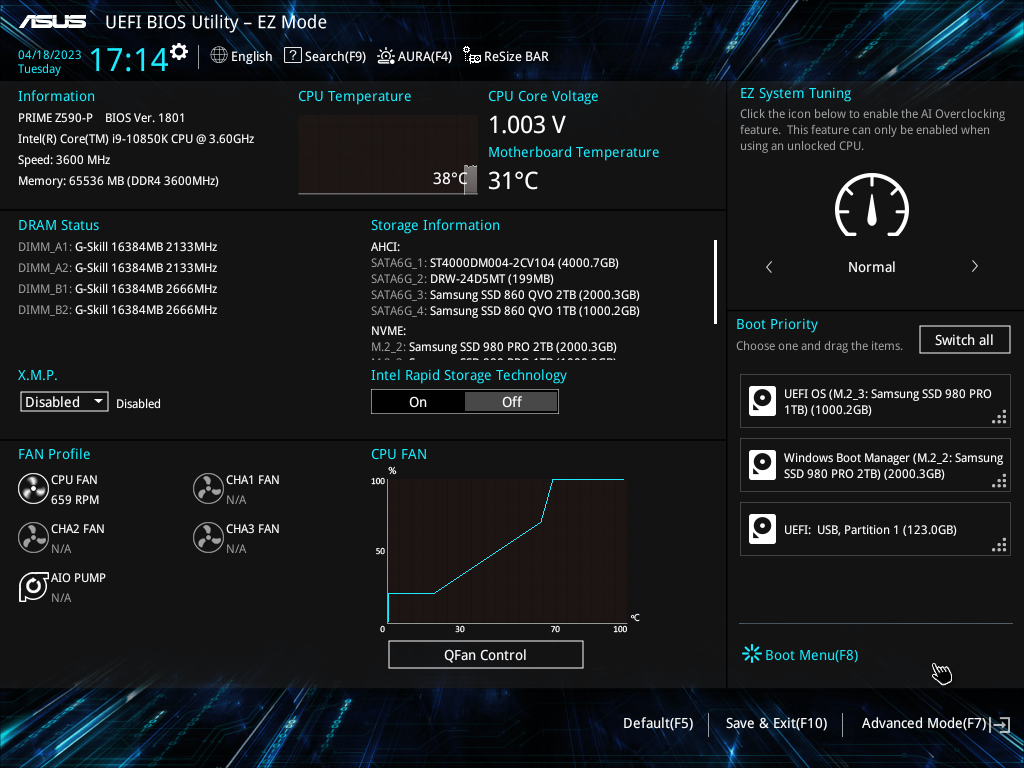
Task: Click DIMM_A1 G-Skill 16384MB 2133MHz row
Action: [x=118, y=247]
